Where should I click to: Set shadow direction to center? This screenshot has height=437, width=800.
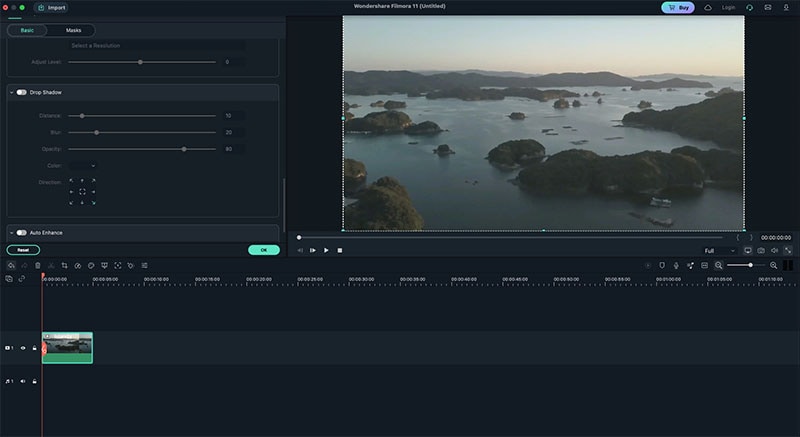[82, 192]
